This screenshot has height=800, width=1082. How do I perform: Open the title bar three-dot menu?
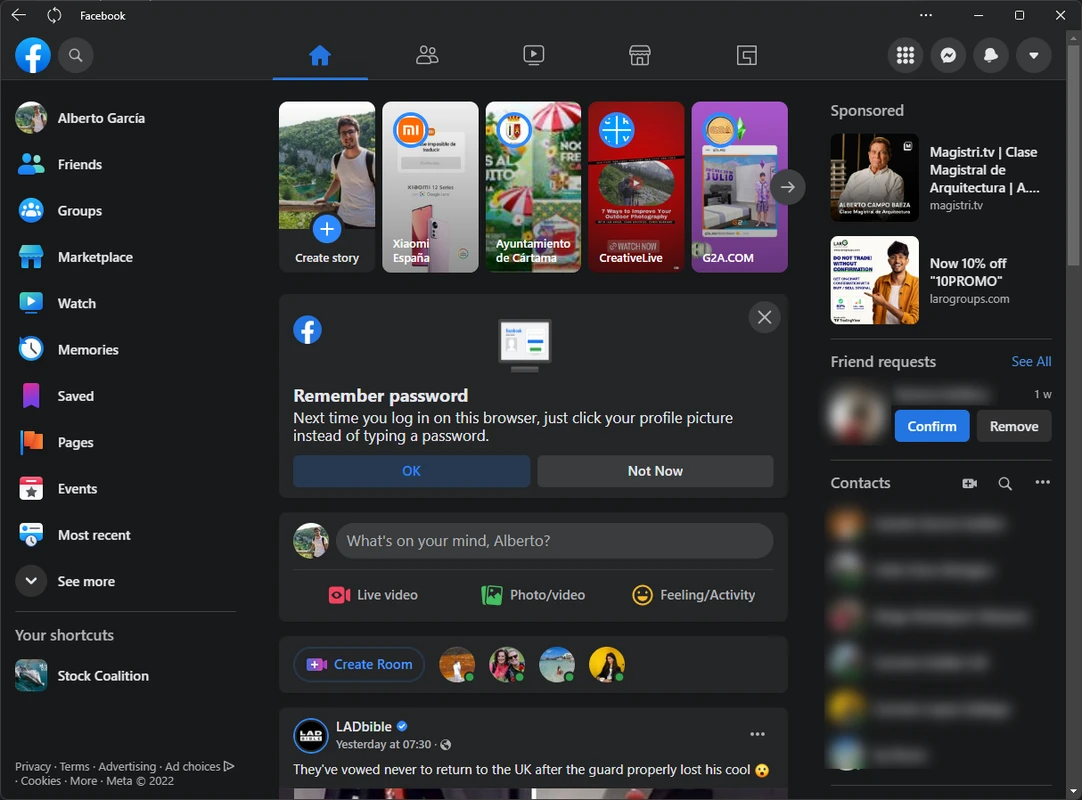pyautogui.click(x=926, y=14)
